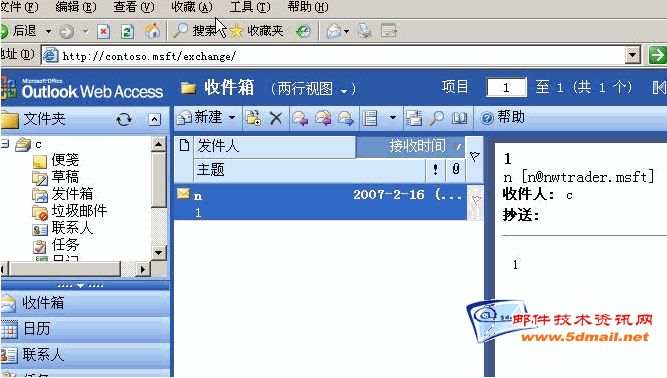Refresh the folder list
This screenshot has height=378, width=667.
click(124, 119)
